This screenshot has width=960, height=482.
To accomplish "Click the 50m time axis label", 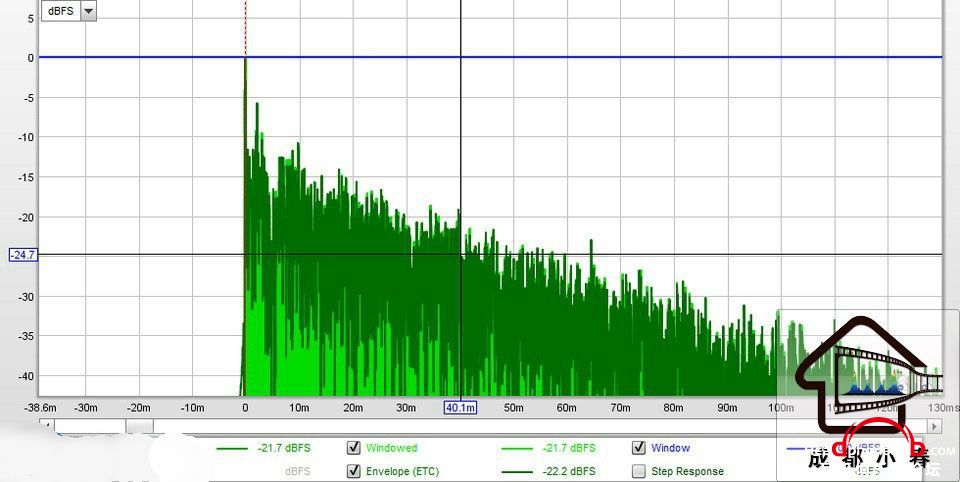I will point(513,407).
